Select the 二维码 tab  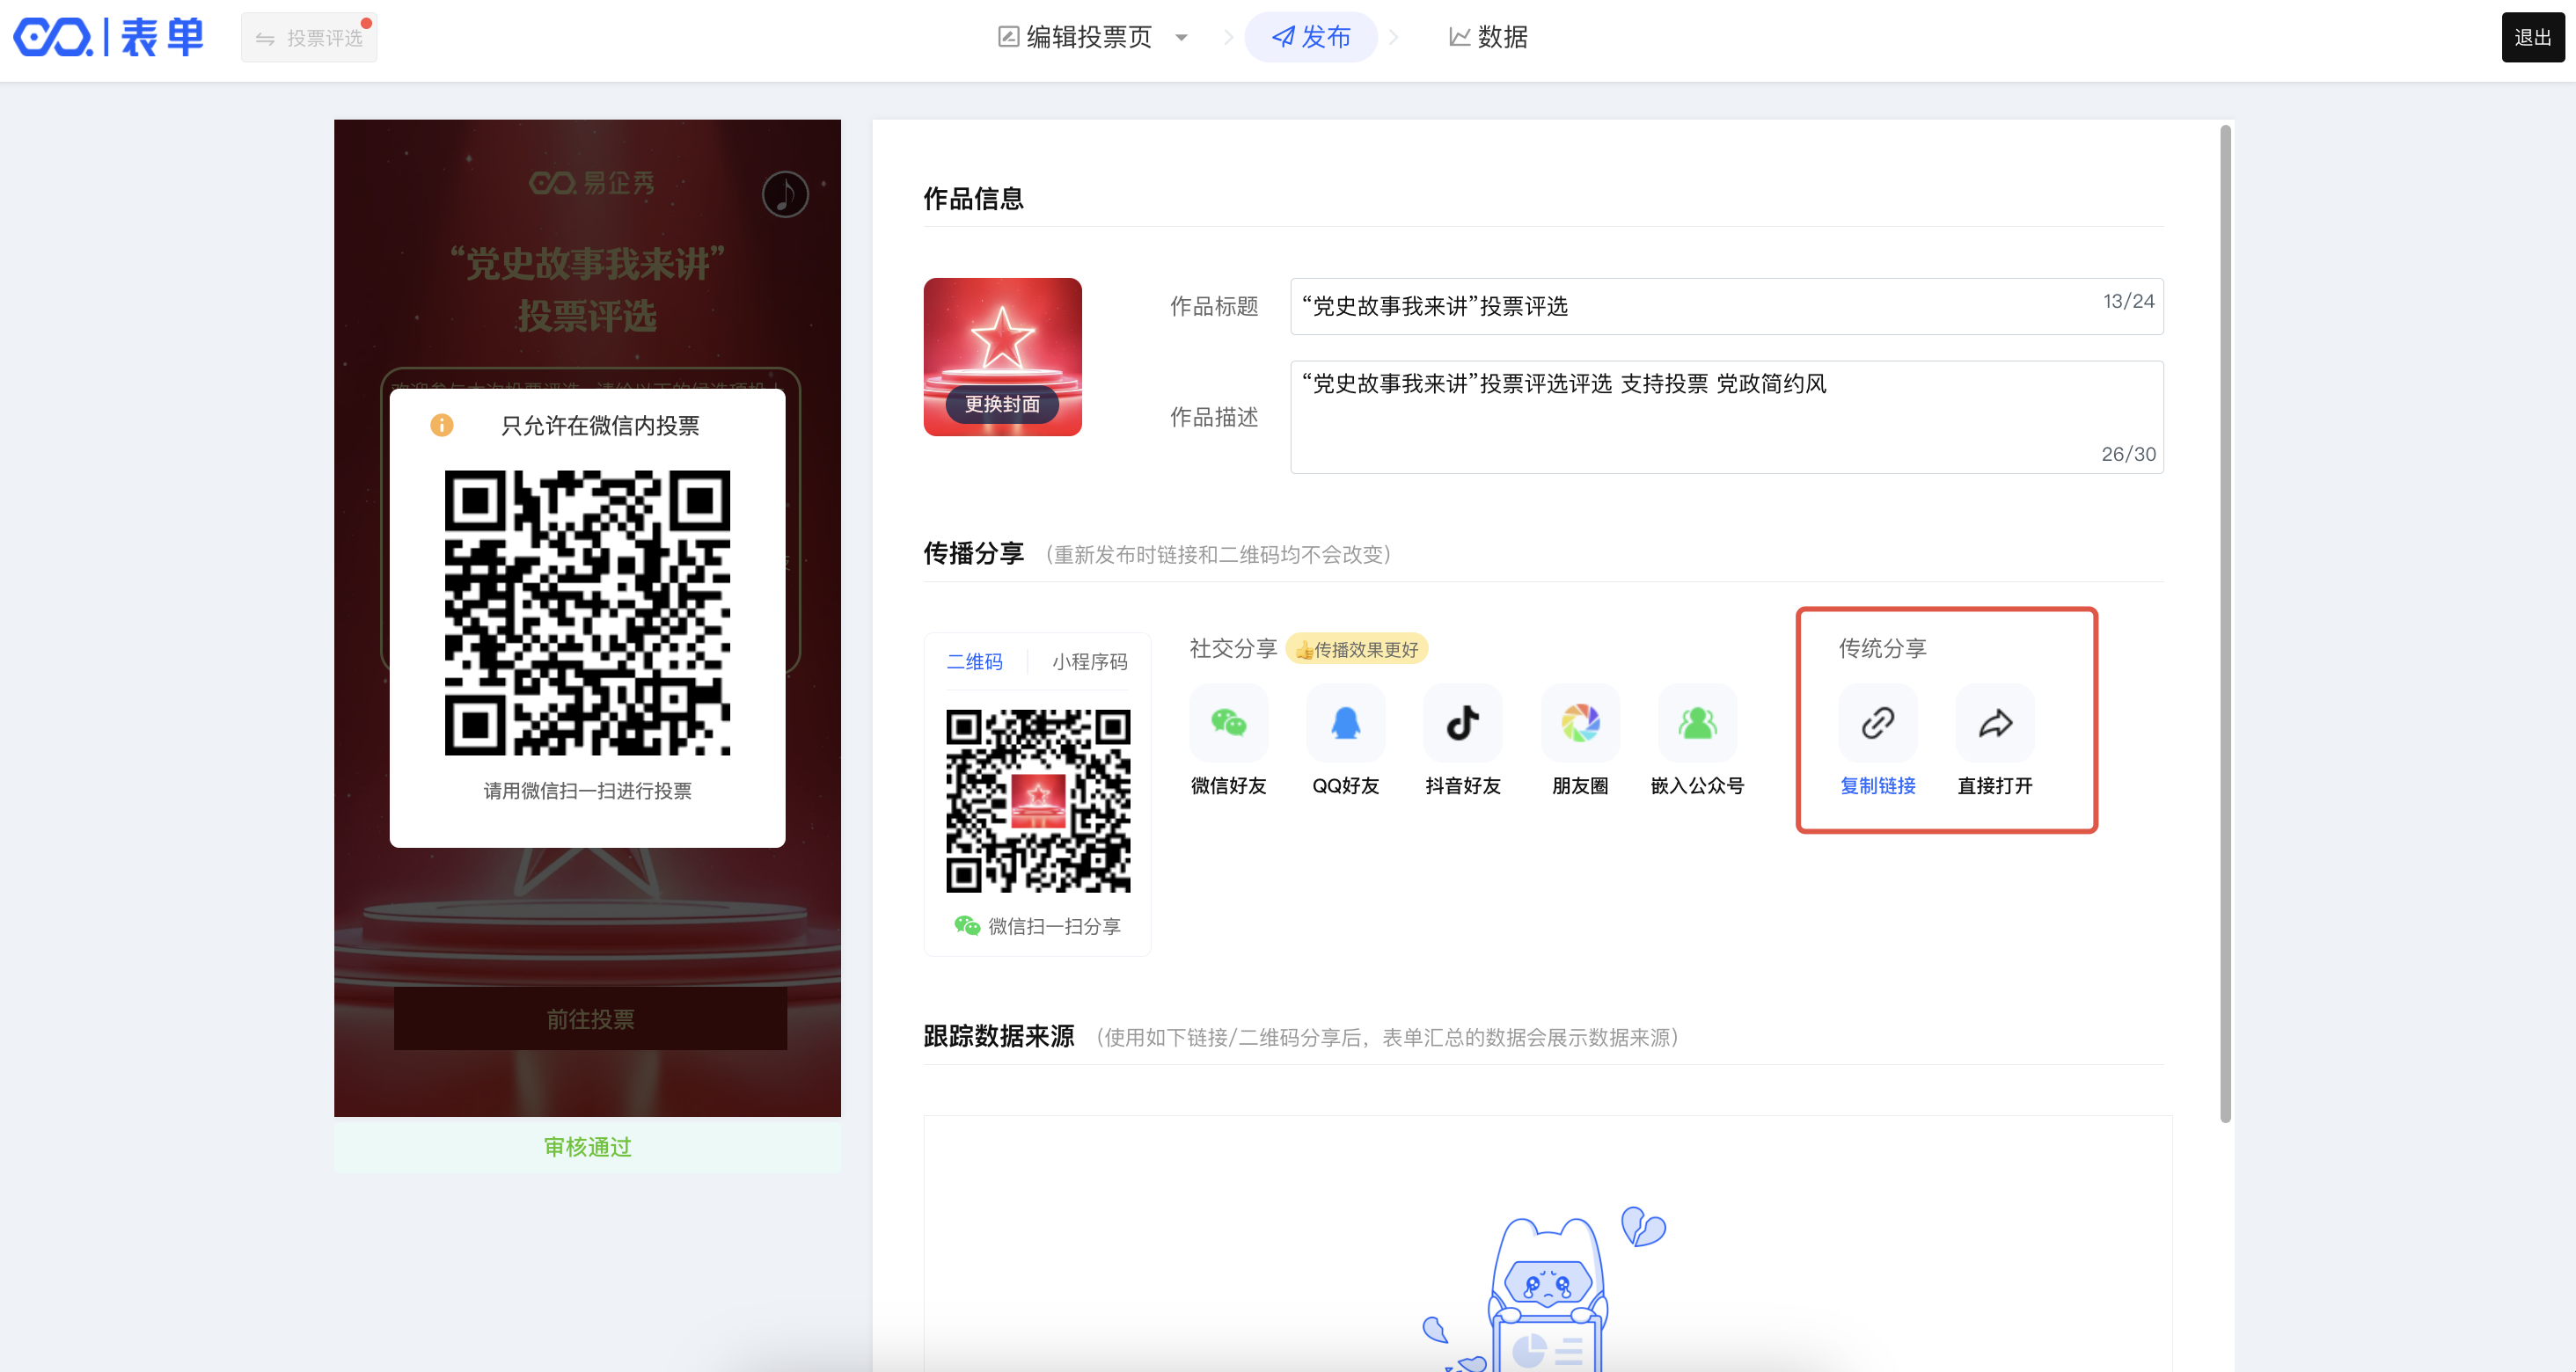click(974, 662)
